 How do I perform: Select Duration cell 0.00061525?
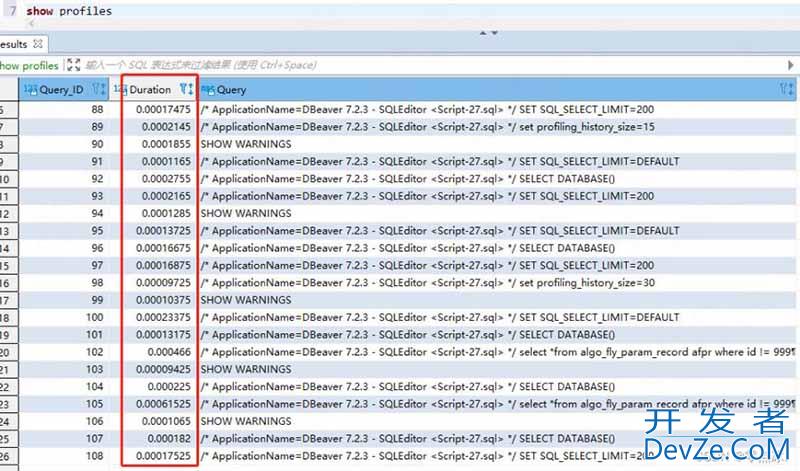point(154,404)
